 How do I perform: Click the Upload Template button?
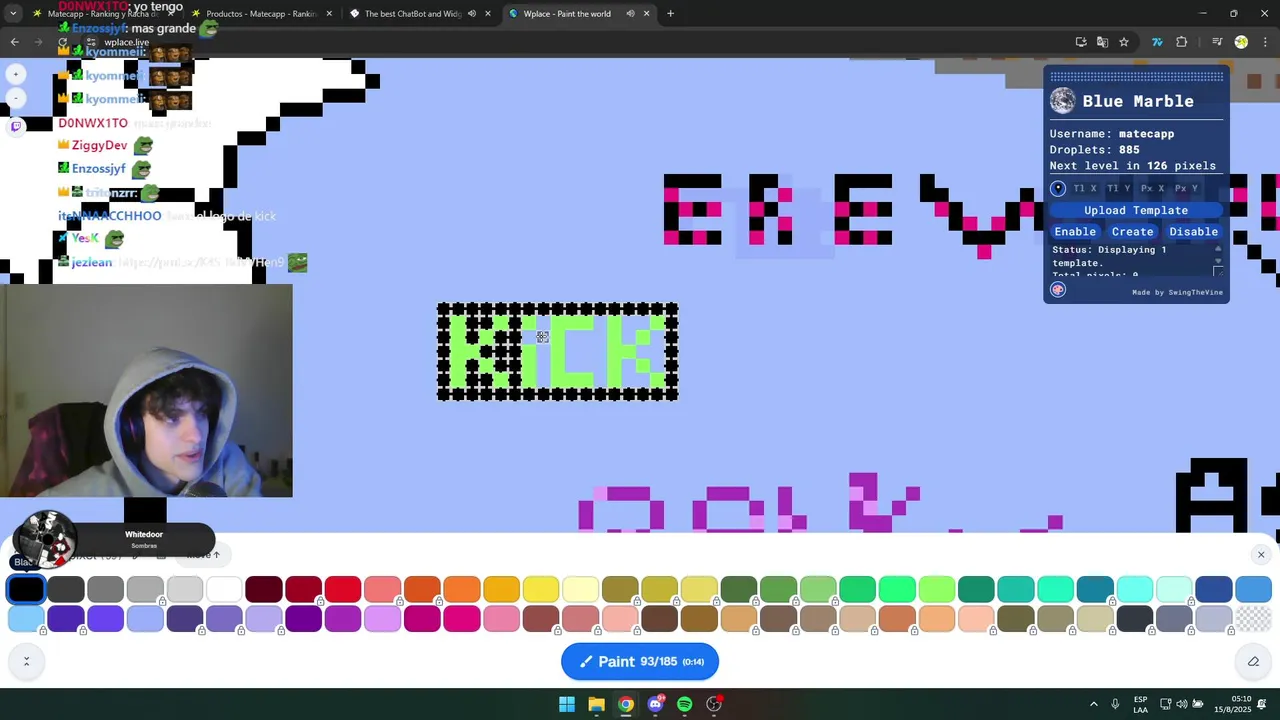point(1136,210)
